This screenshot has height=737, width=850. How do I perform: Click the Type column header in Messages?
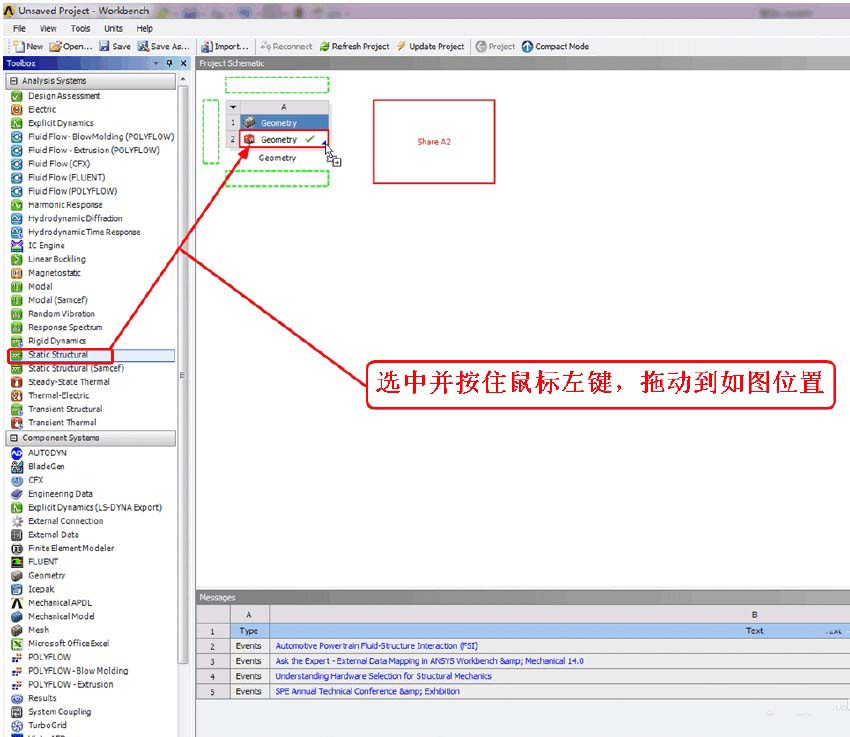click(x=249, y=631)
